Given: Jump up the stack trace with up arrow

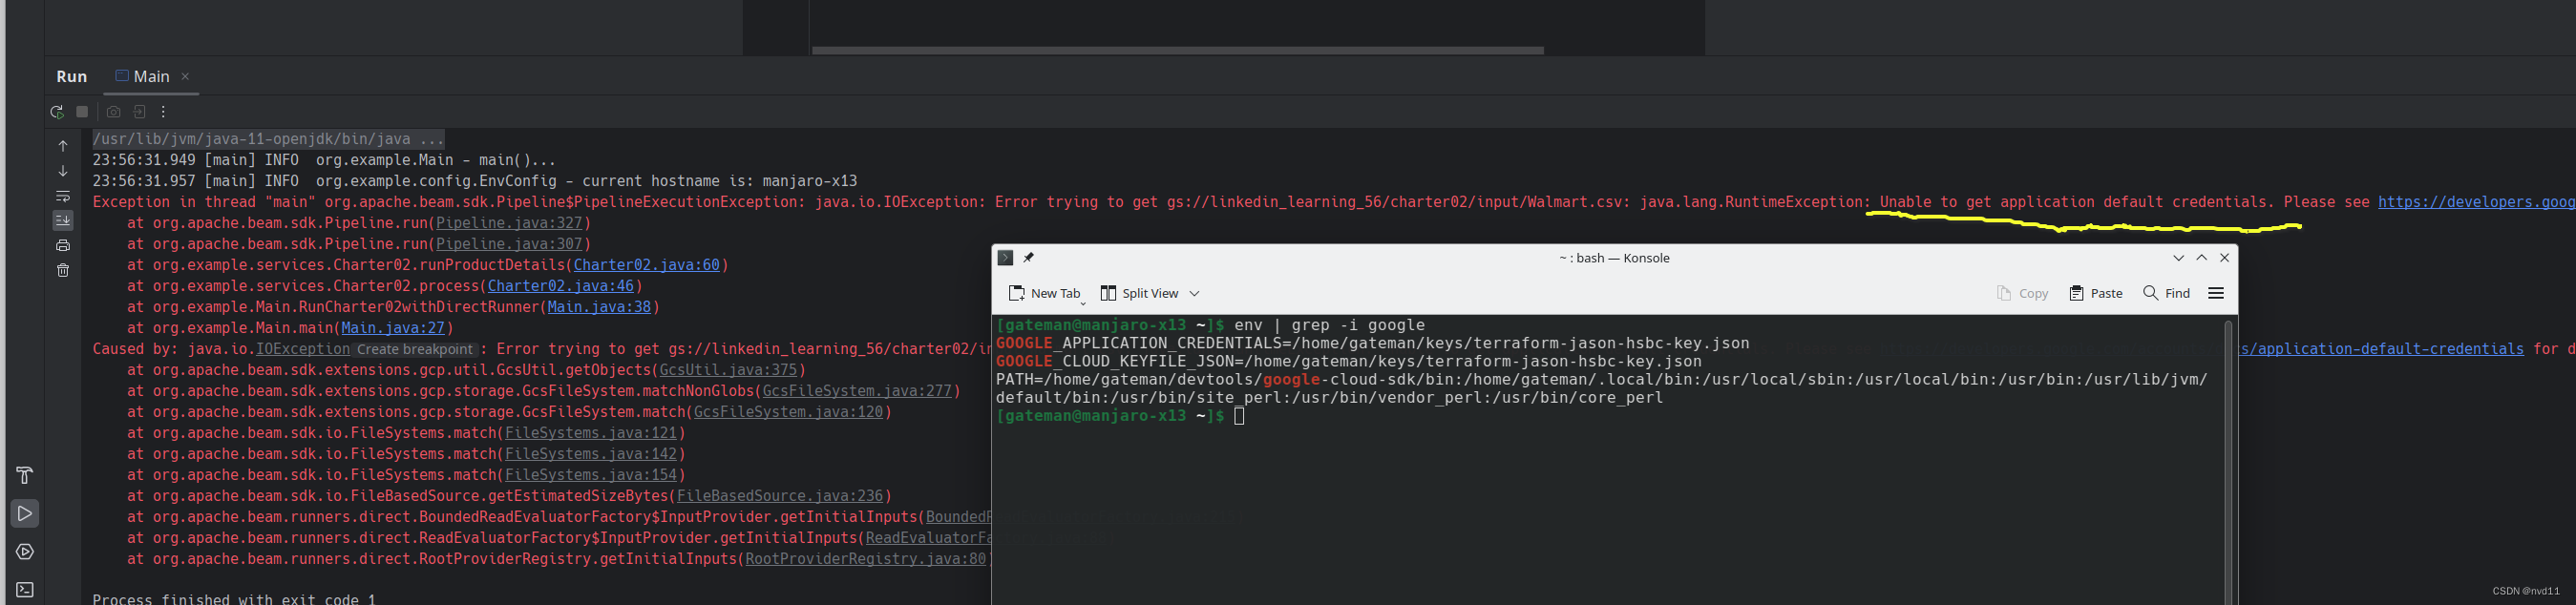Looking at the screenshot, I should (63, 146).
